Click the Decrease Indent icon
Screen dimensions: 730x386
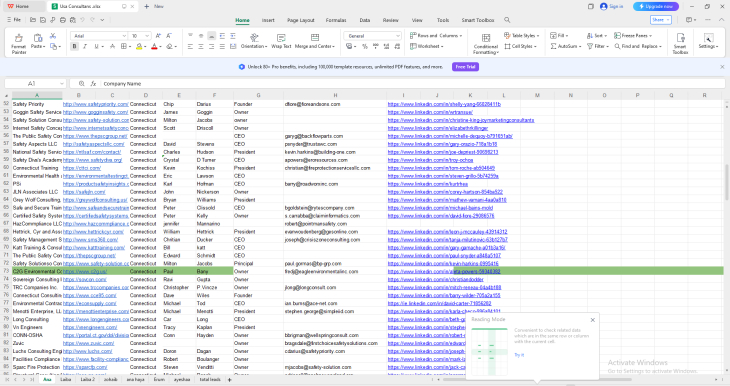pos(222,36)
